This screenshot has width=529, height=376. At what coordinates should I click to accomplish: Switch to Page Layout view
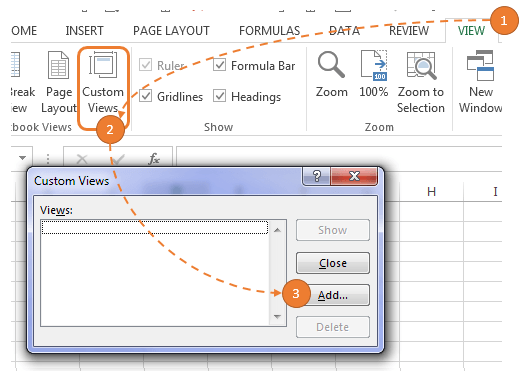click(59, 82)
